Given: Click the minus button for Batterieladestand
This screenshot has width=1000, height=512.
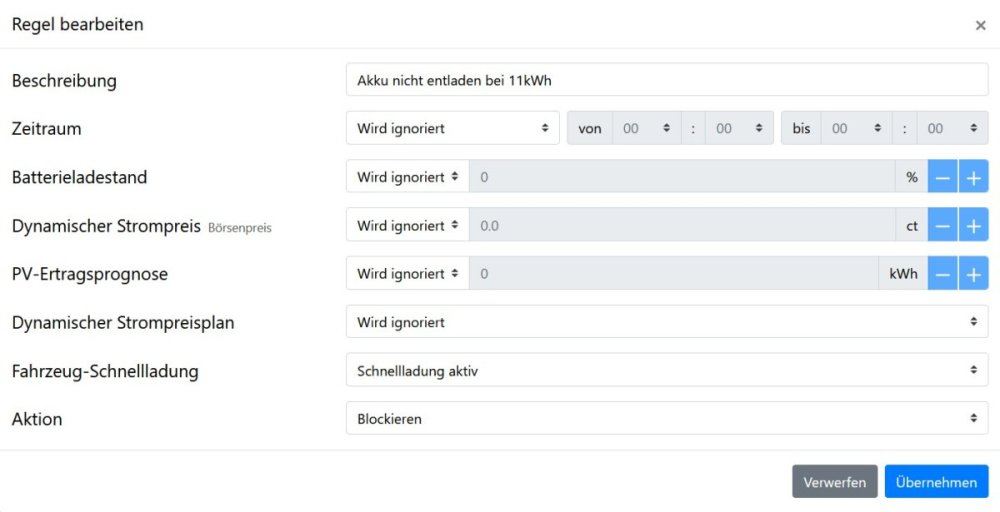Looking at the screenshot, I should (943, 177).
